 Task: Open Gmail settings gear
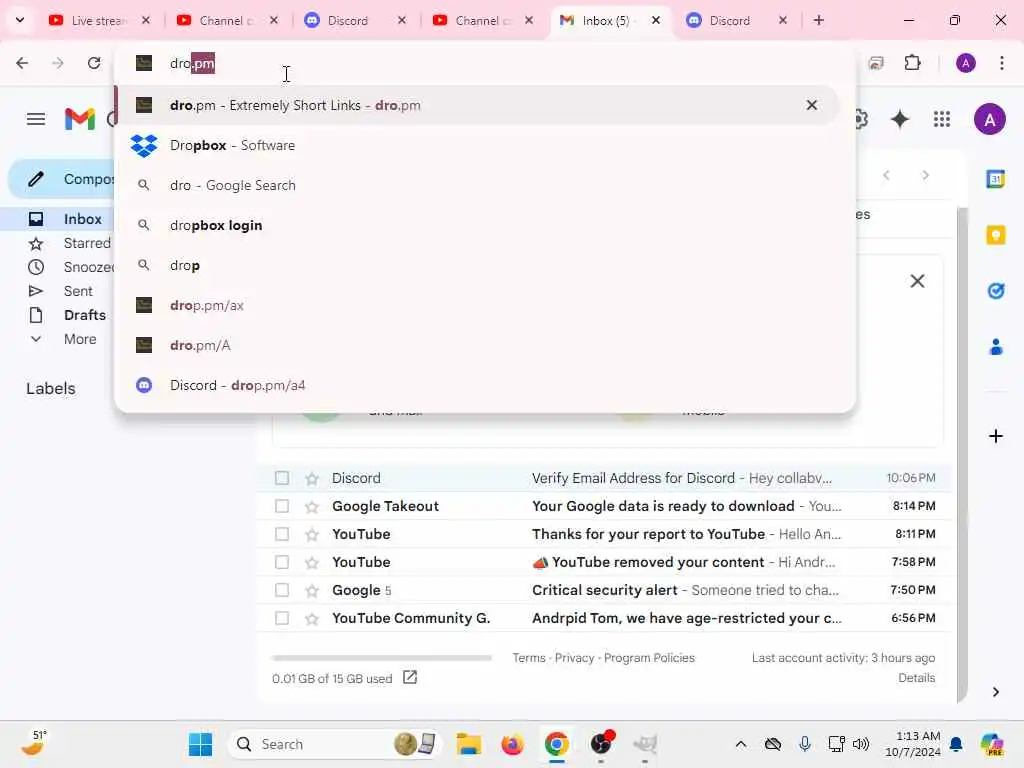[861, 119]
